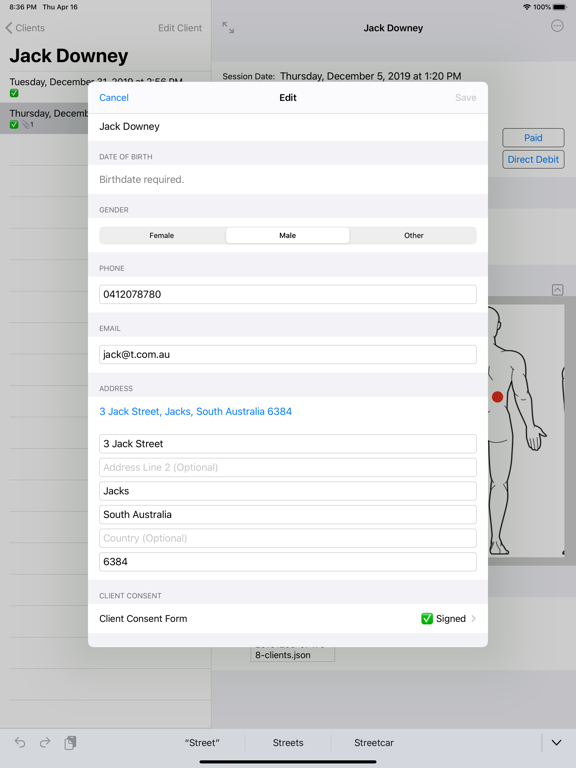Screen dimensions: 576x768
Task: Edit the Jacks city field
Action: [288, 491]
